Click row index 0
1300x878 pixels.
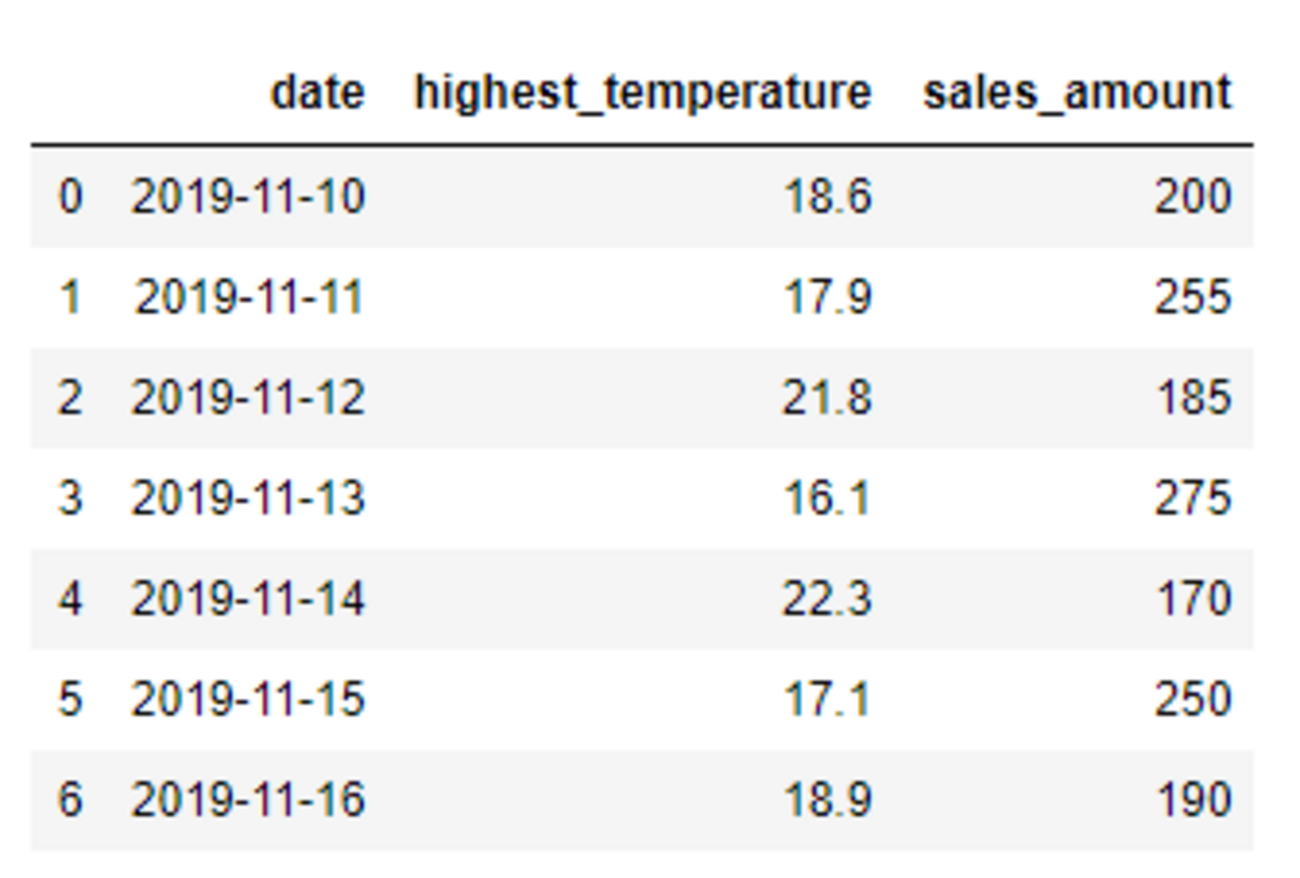coord(70,197)
